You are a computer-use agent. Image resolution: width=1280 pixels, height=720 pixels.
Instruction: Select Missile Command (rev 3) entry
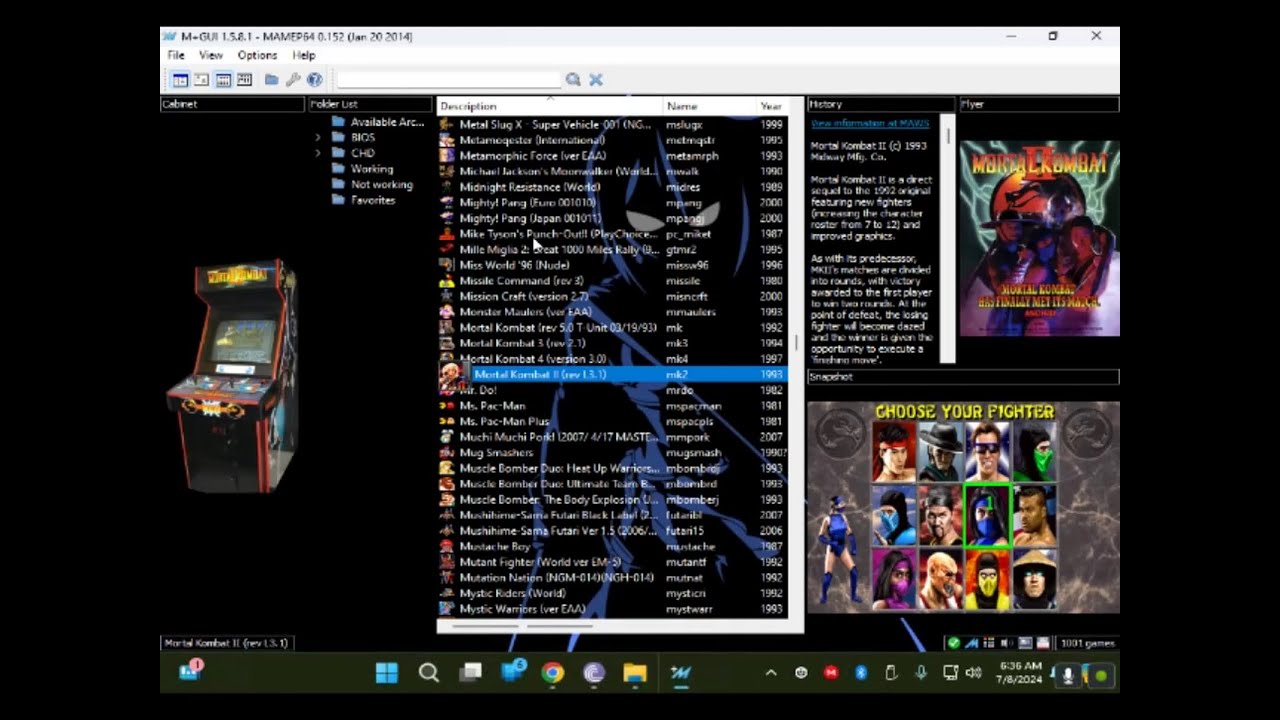tap(612, 281)
